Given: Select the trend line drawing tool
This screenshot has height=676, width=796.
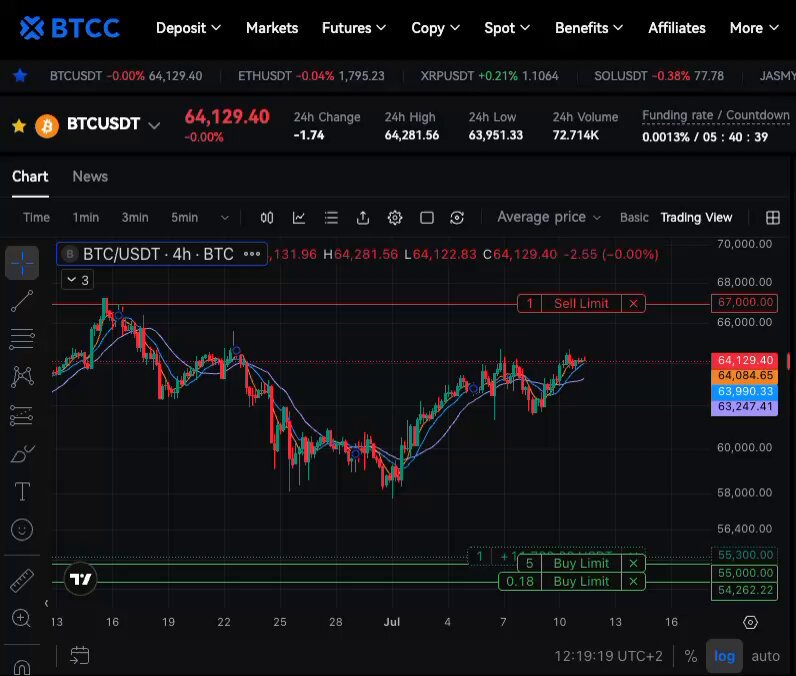Looking at the screenshot, I should coord(22,301).
